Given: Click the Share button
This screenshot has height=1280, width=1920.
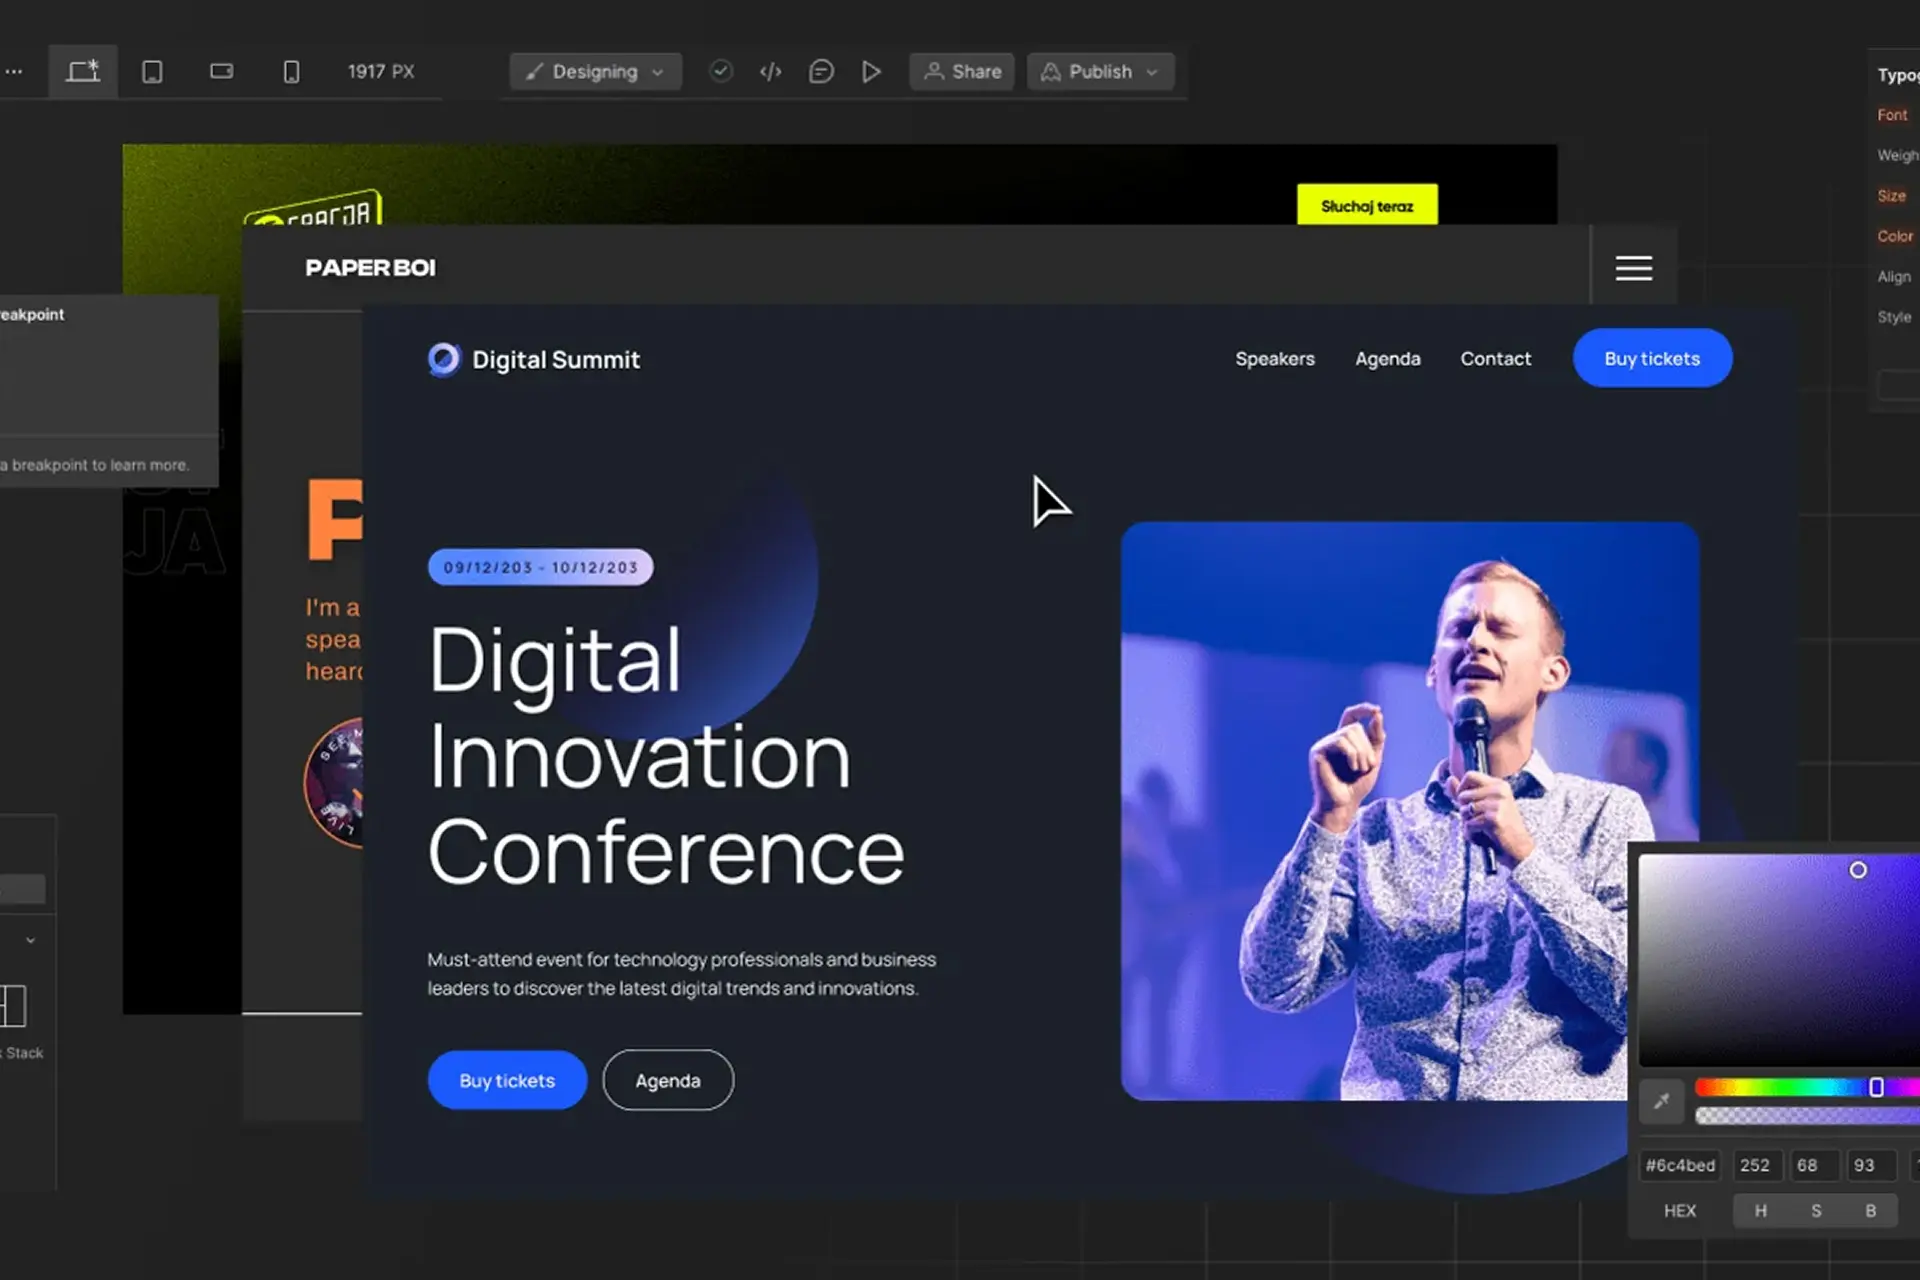Looking at the screenshot, I should point(962,72).
